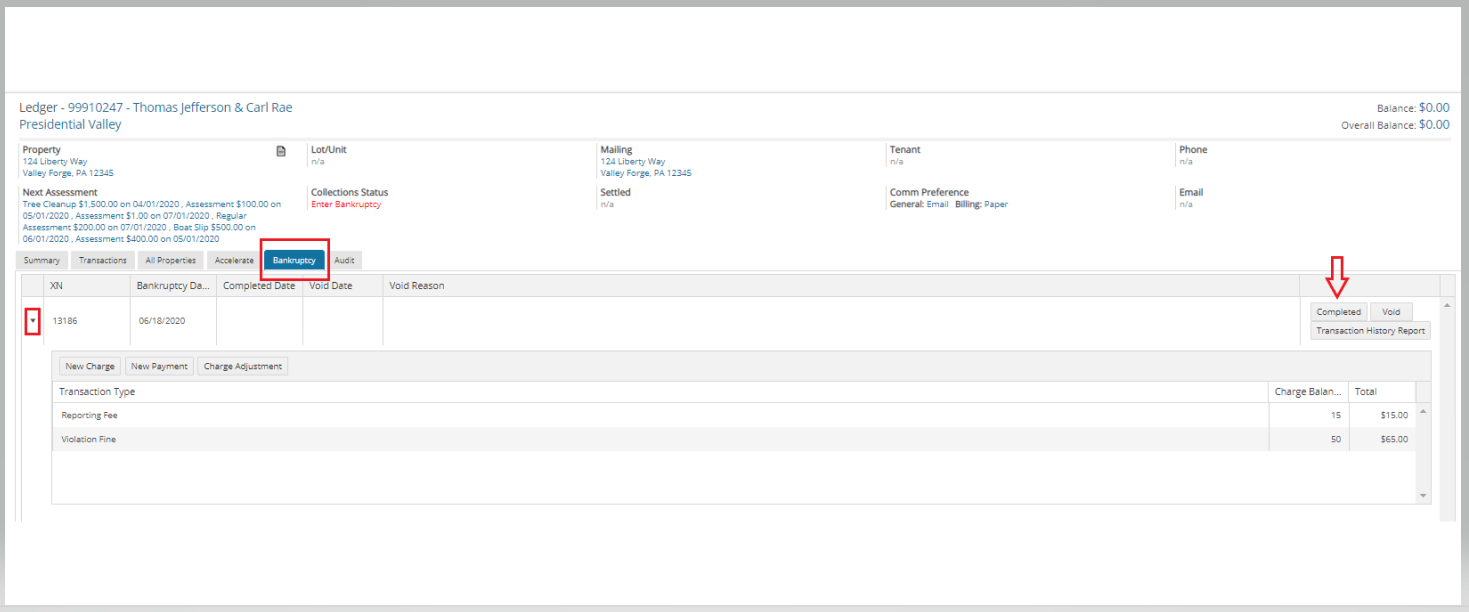Open the Transaction History Report
This screenshot has width=1469, height=612.
[x=1370, y=331]
